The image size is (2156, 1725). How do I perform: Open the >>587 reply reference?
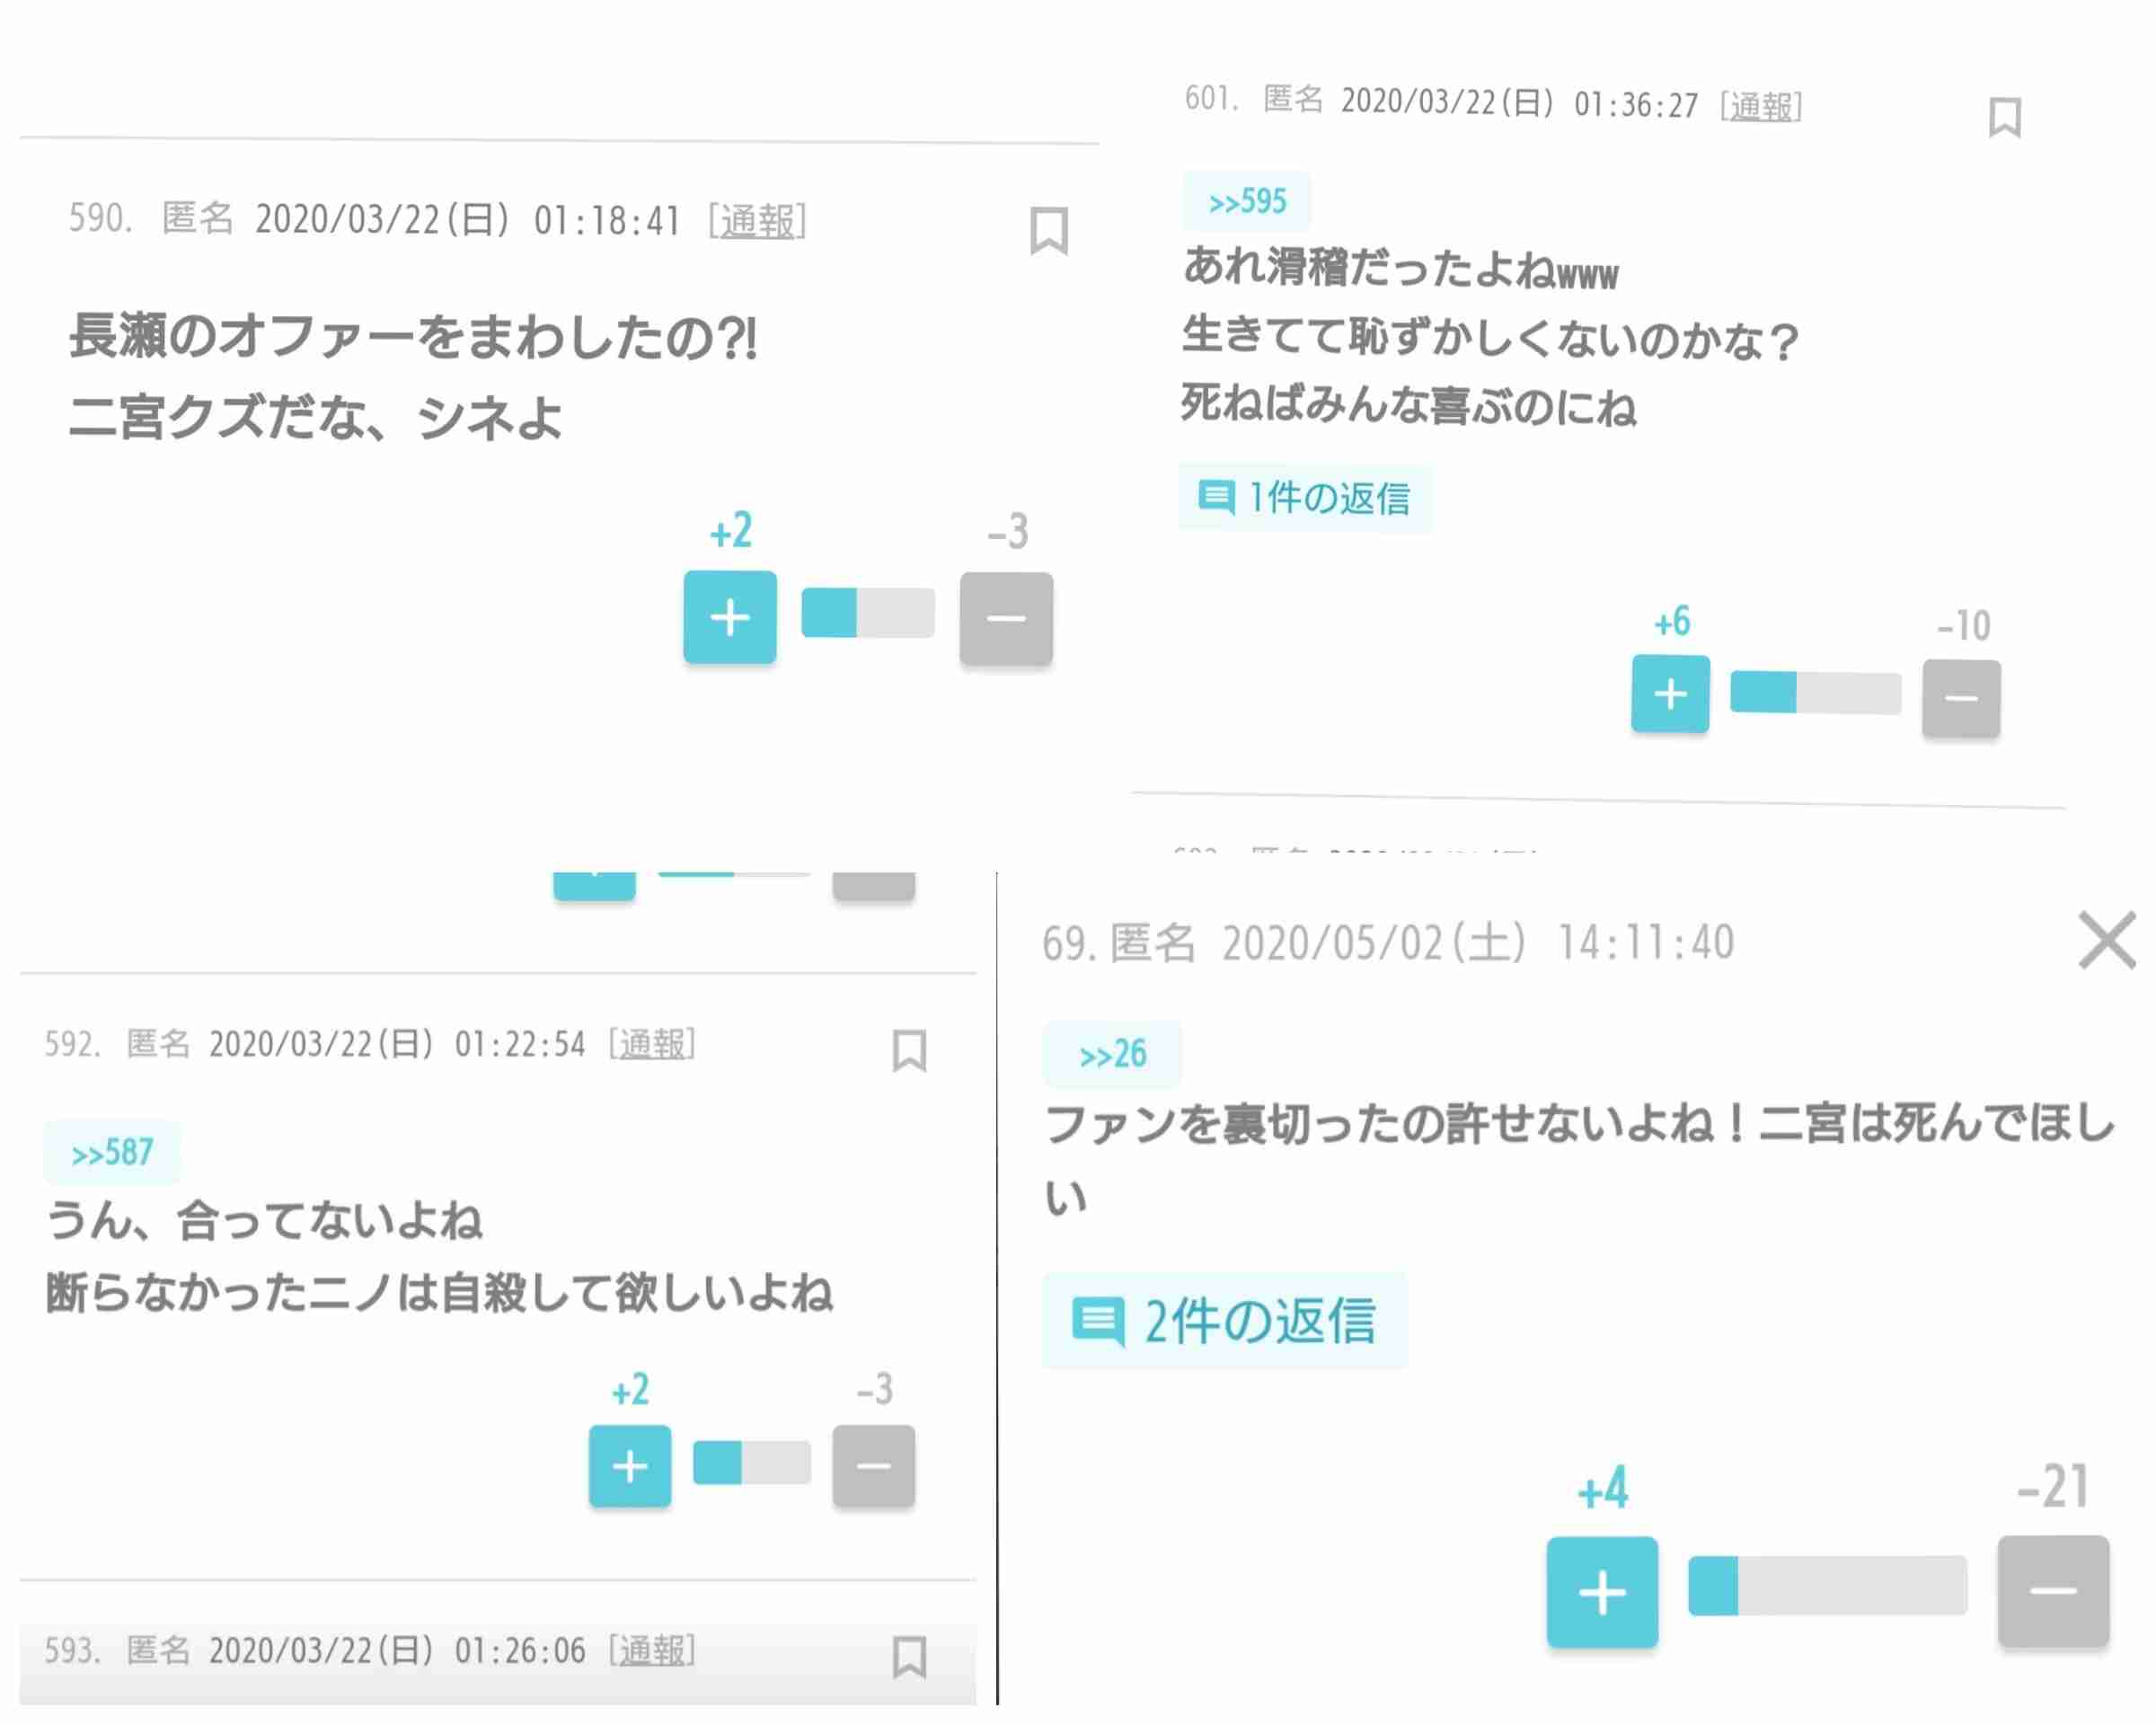click(112, 1153)
